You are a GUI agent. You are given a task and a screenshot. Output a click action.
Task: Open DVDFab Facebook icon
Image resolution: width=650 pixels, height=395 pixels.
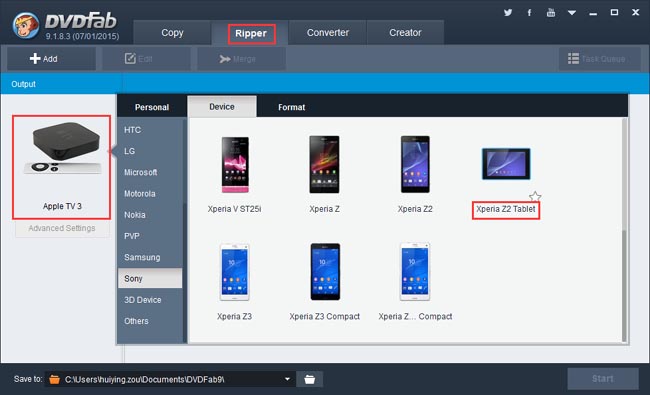tap(529, 12)
